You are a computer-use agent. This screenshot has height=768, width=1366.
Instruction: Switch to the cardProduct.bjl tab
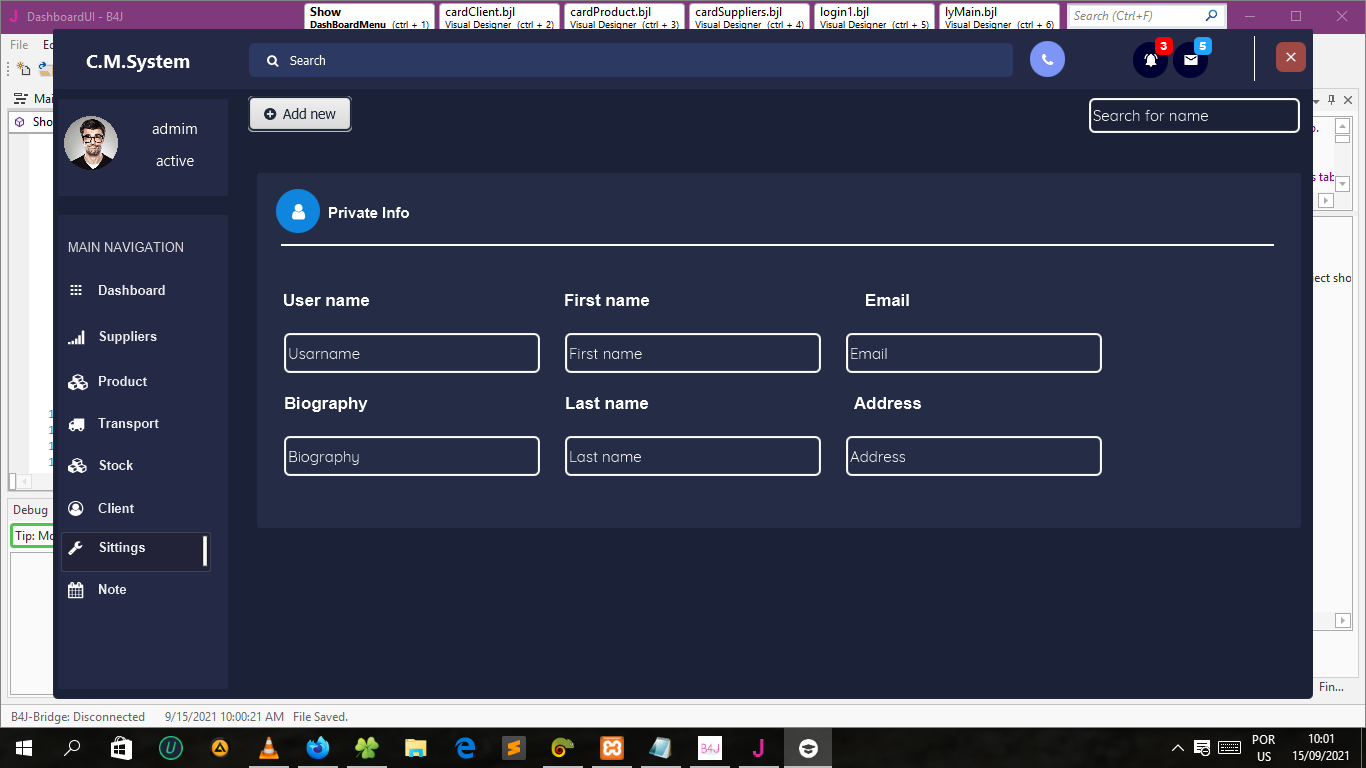pos(625,17)
